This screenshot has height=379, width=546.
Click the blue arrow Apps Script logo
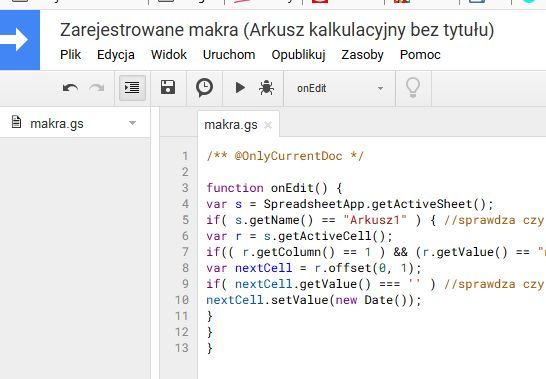20,39
